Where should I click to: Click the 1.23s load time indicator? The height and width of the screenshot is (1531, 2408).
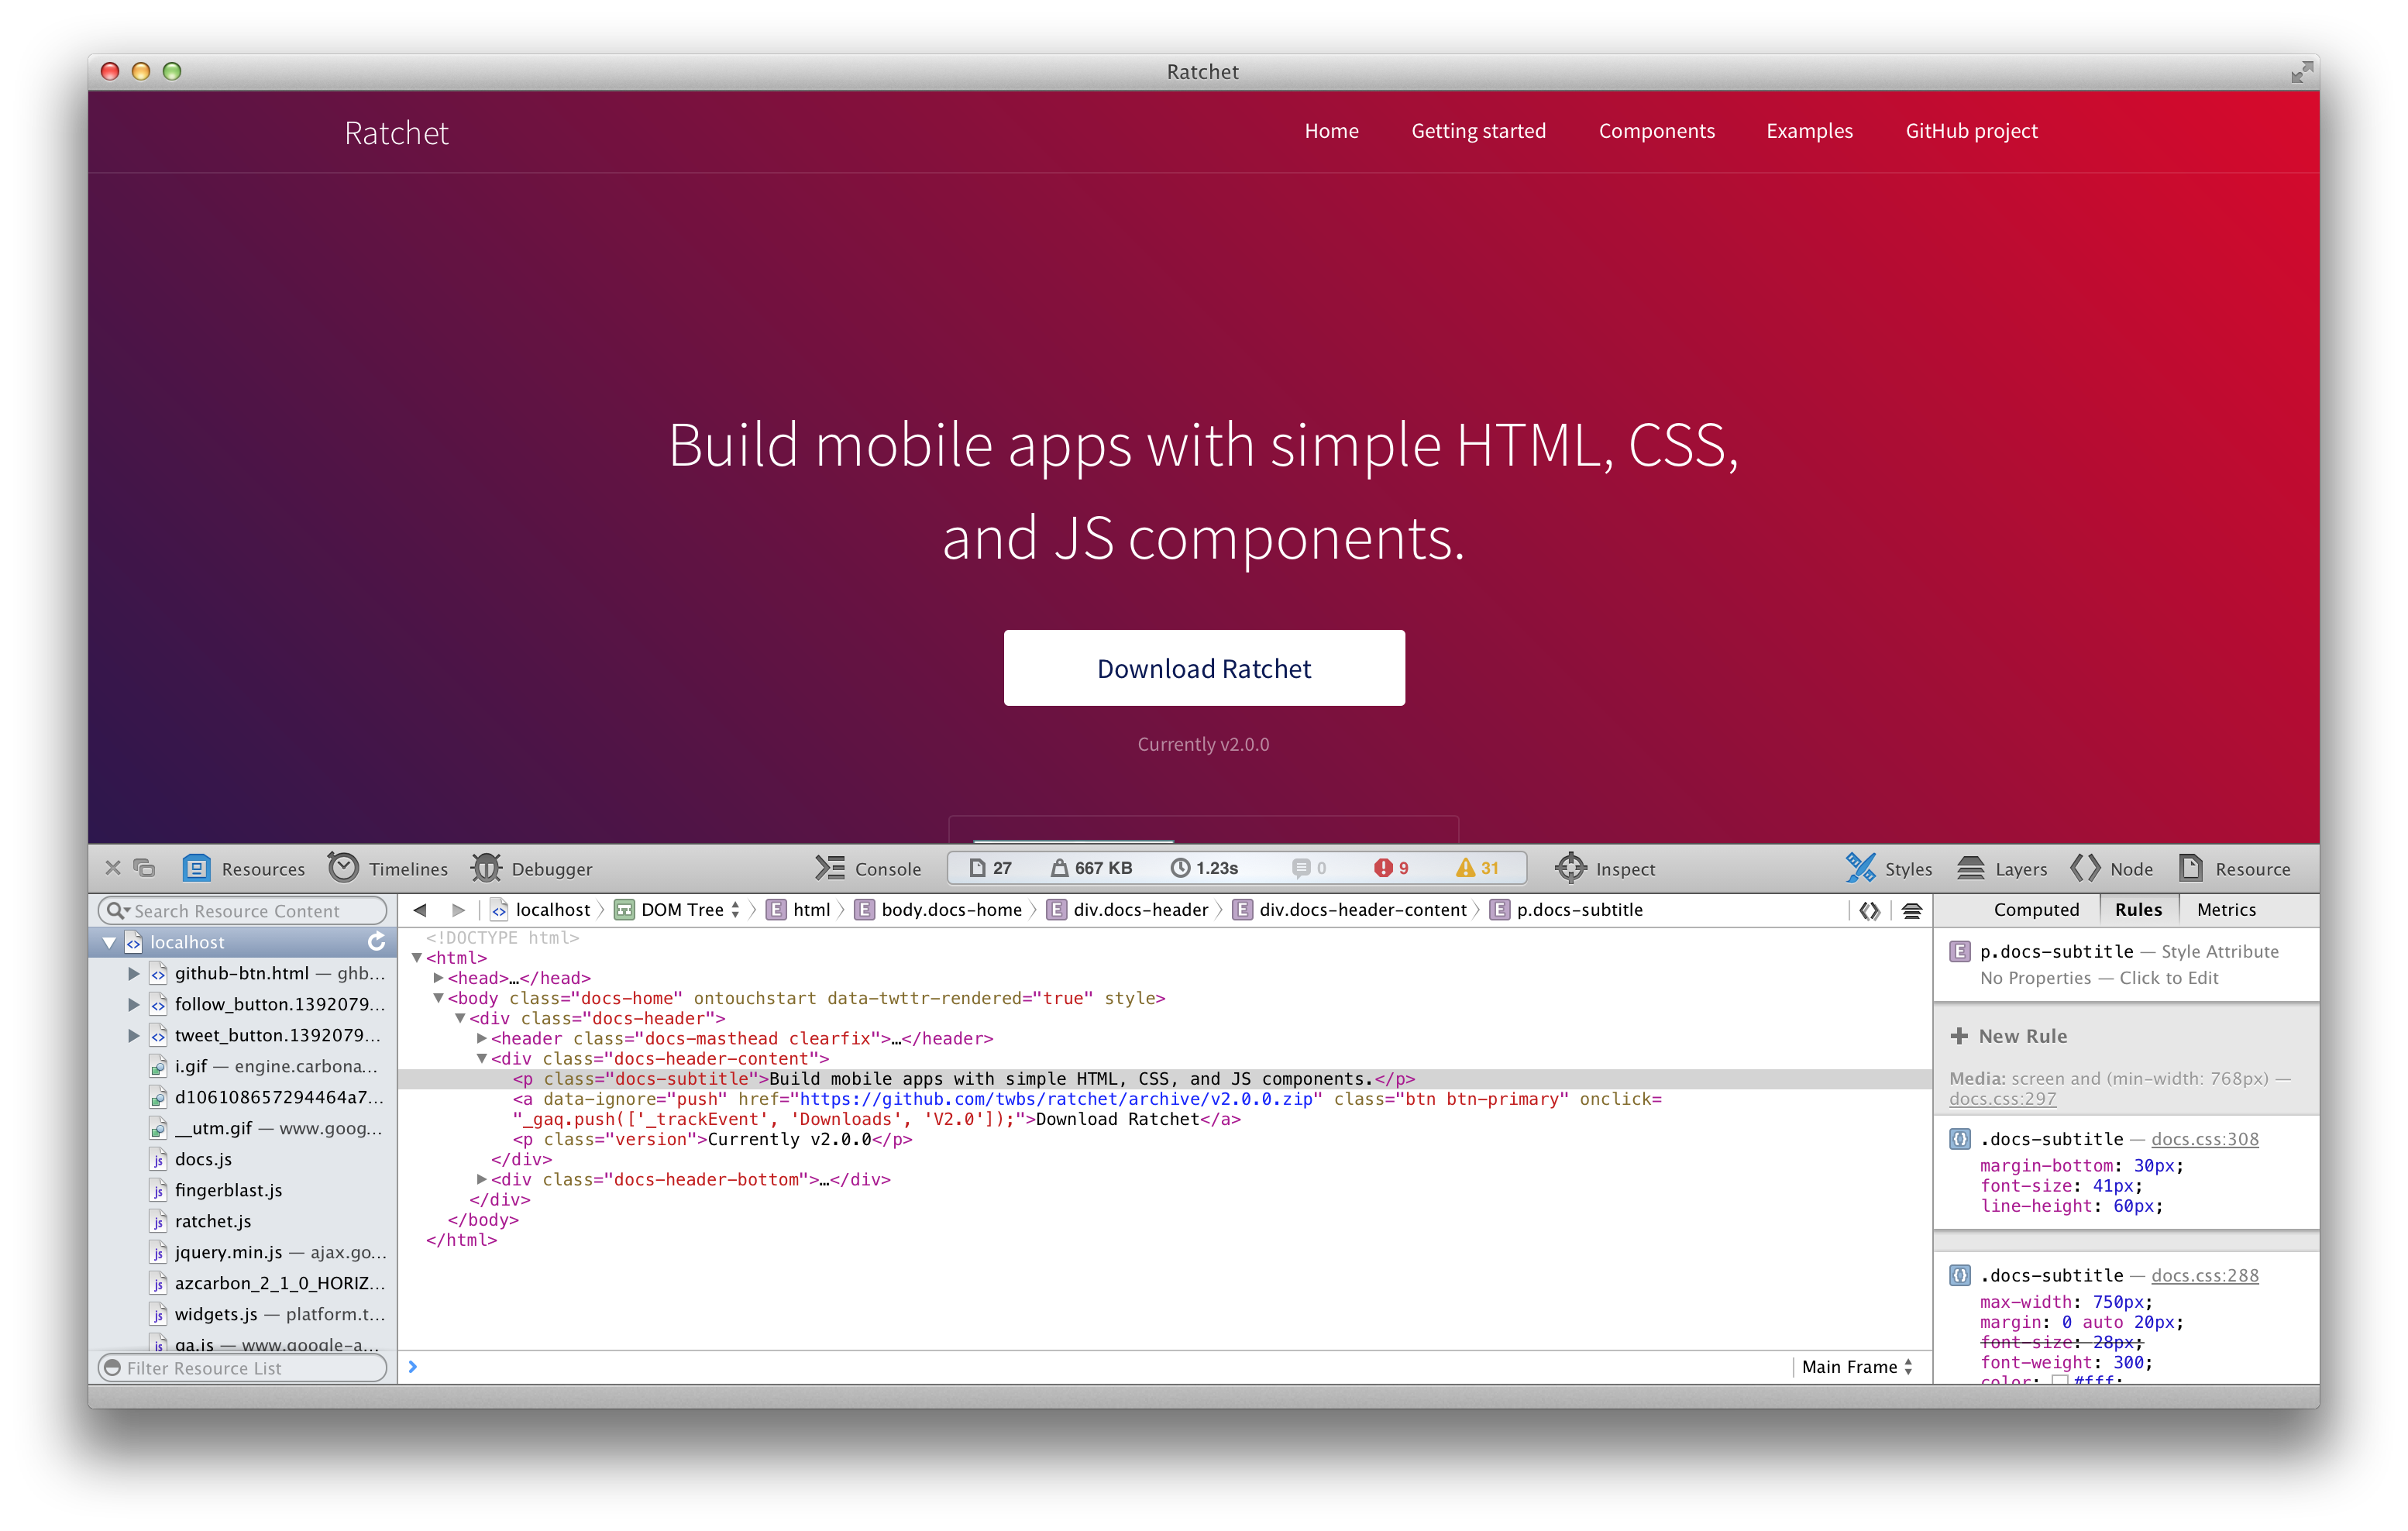(x=1204, y=868)
